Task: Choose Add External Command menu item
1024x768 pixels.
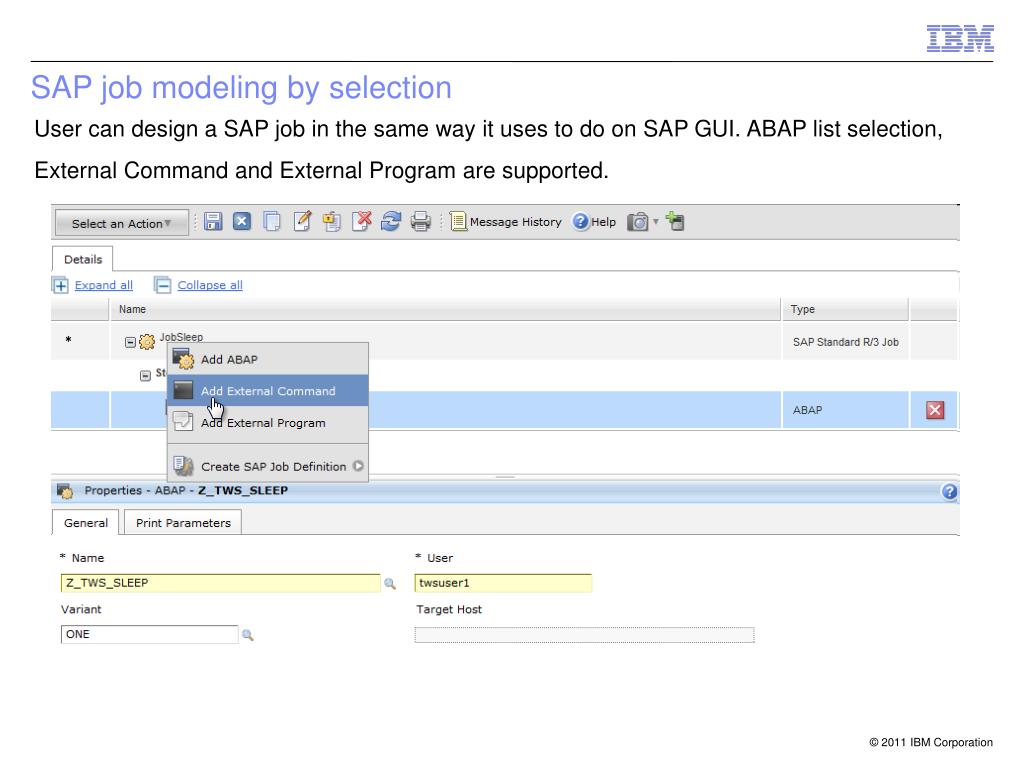Action: 268,391
